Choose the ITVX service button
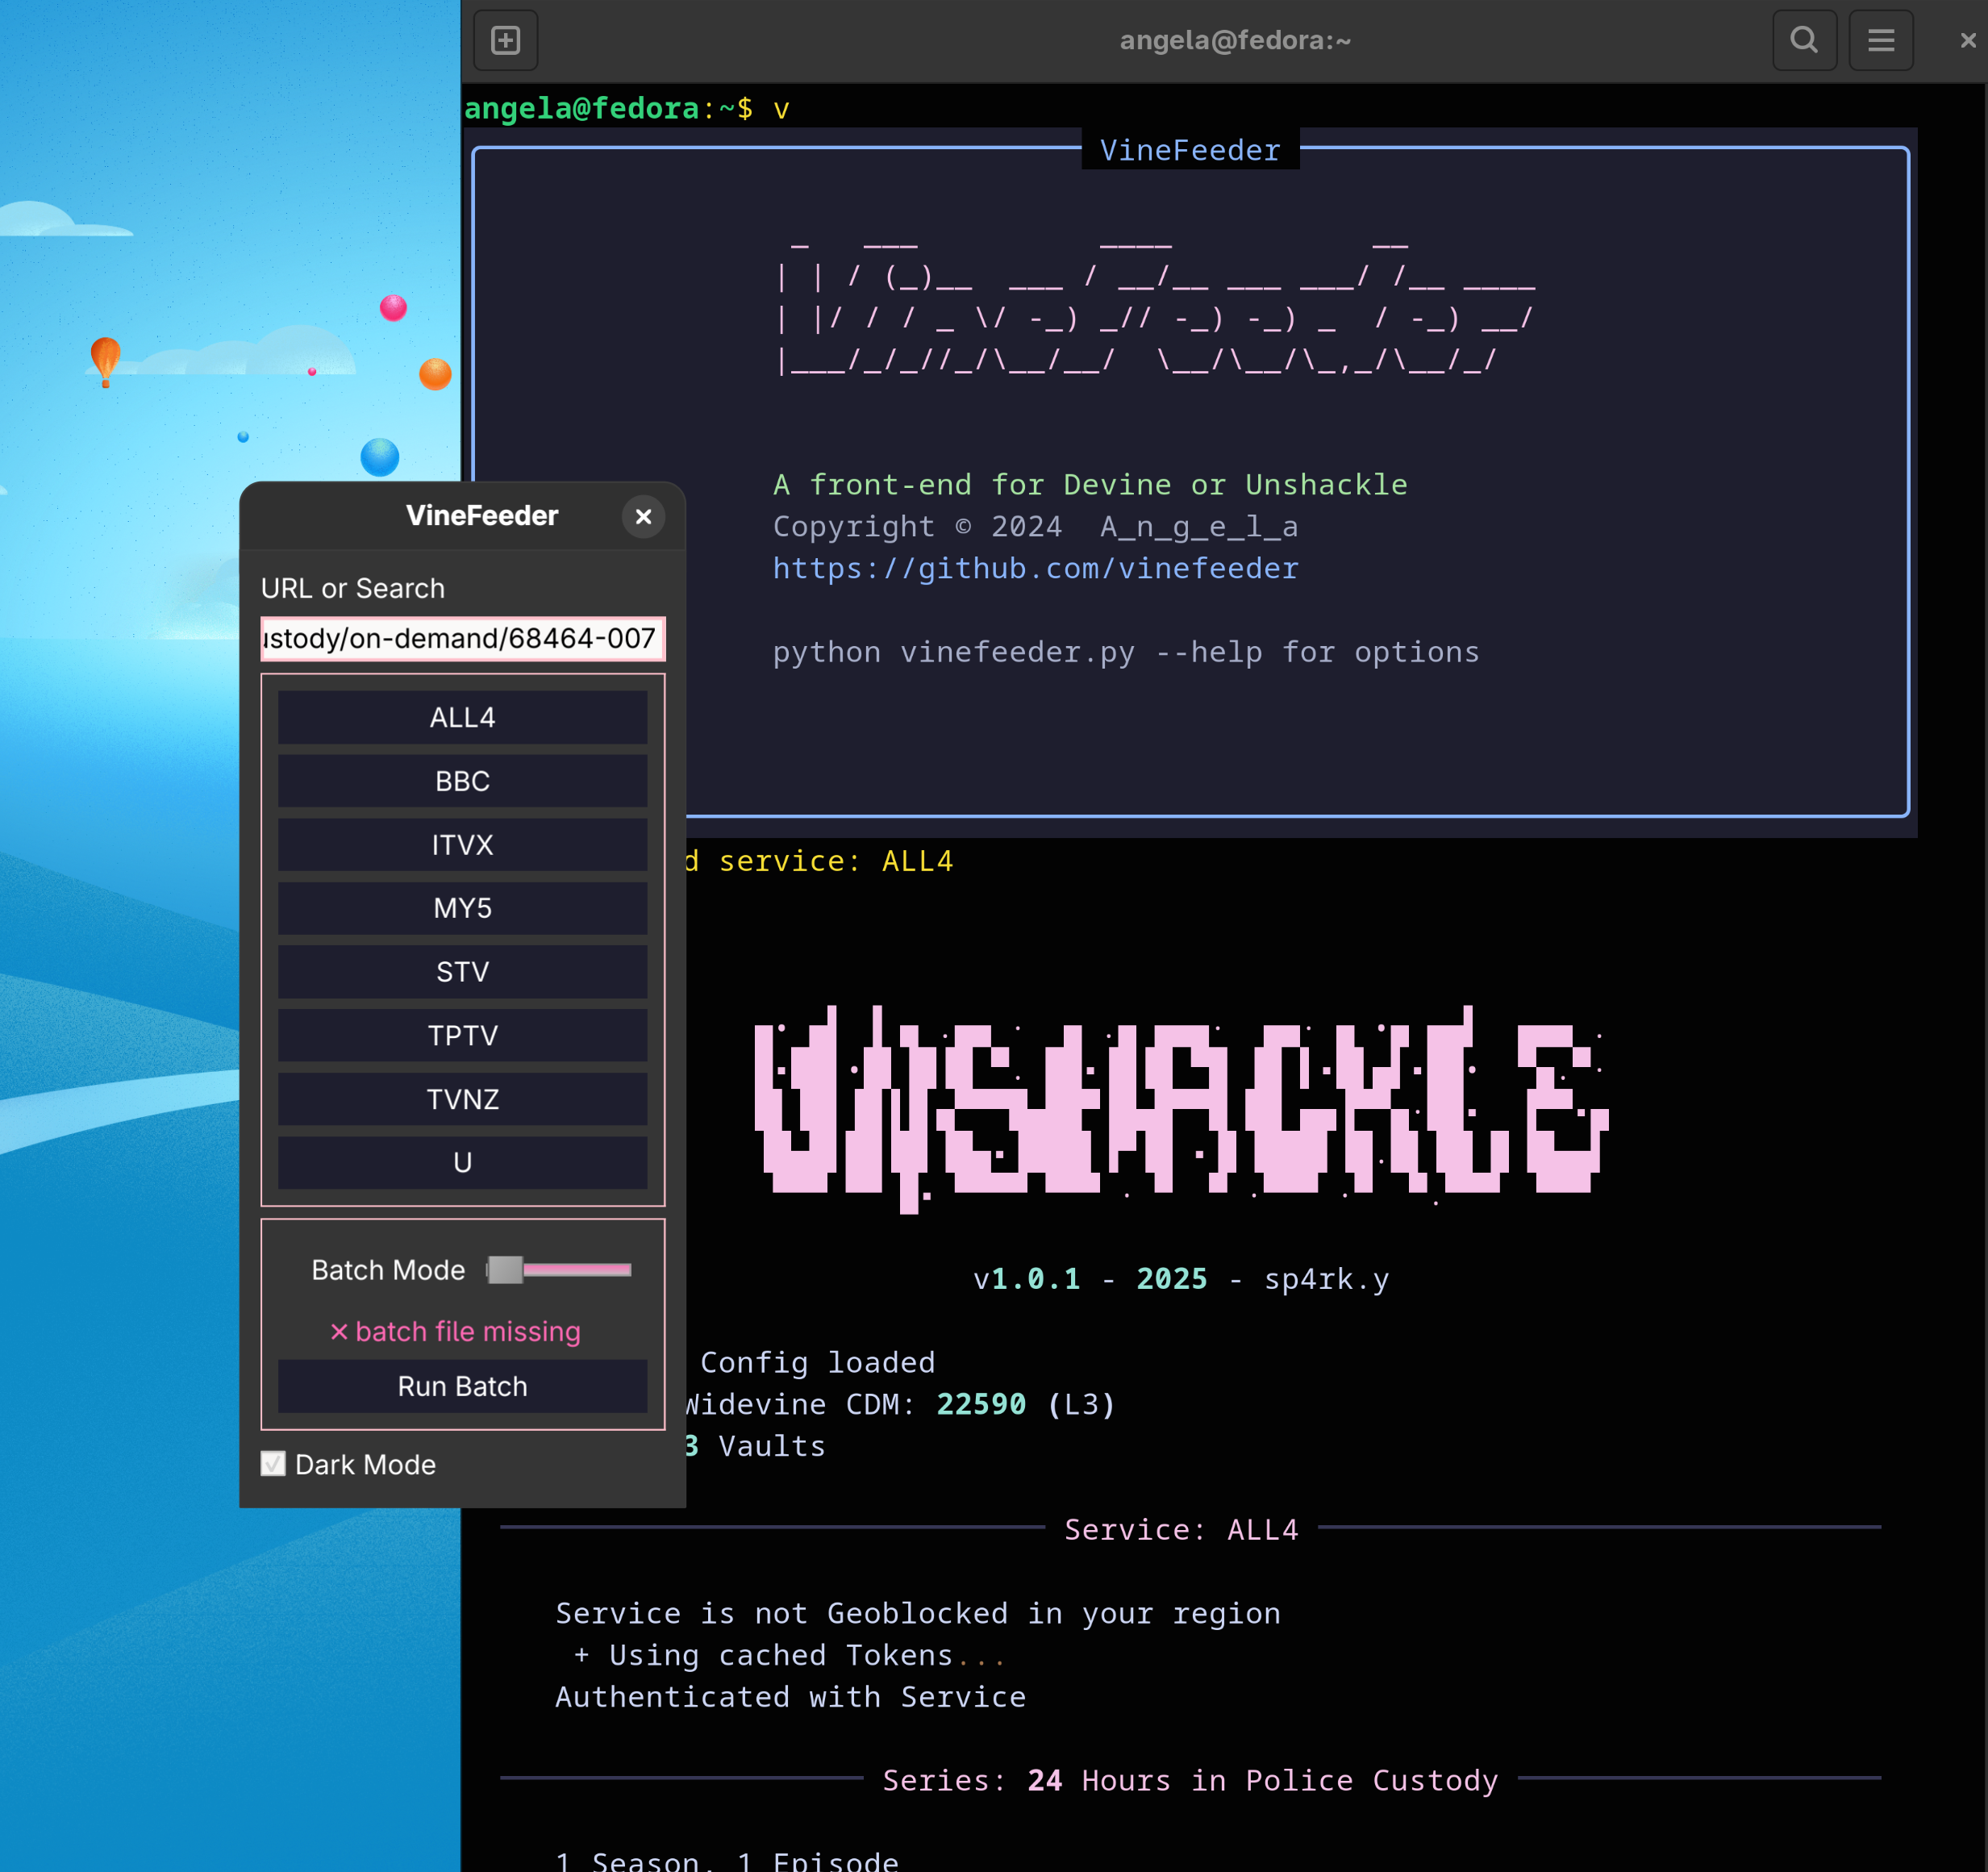 pos(462,844)
